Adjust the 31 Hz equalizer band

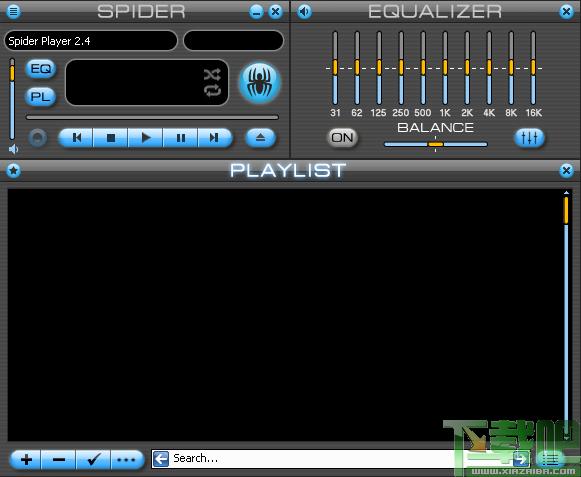(335, 68)
